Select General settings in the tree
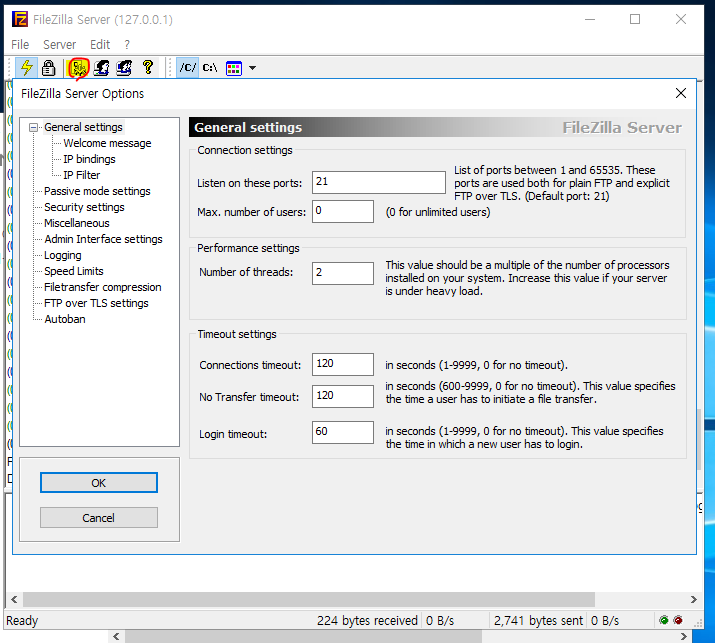This screenshot has height=643, width=715. [x=83, y=127]
